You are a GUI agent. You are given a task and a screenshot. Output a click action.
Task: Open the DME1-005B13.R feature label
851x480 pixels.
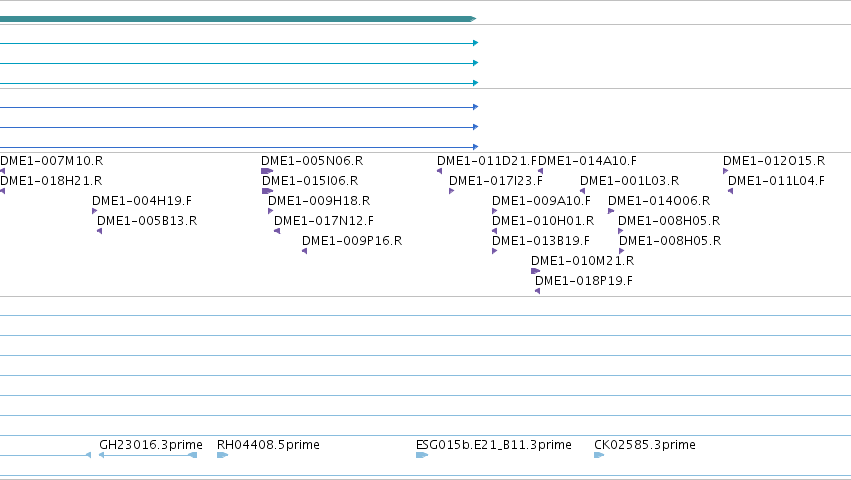pyautogui.click(x=147, y=221)
